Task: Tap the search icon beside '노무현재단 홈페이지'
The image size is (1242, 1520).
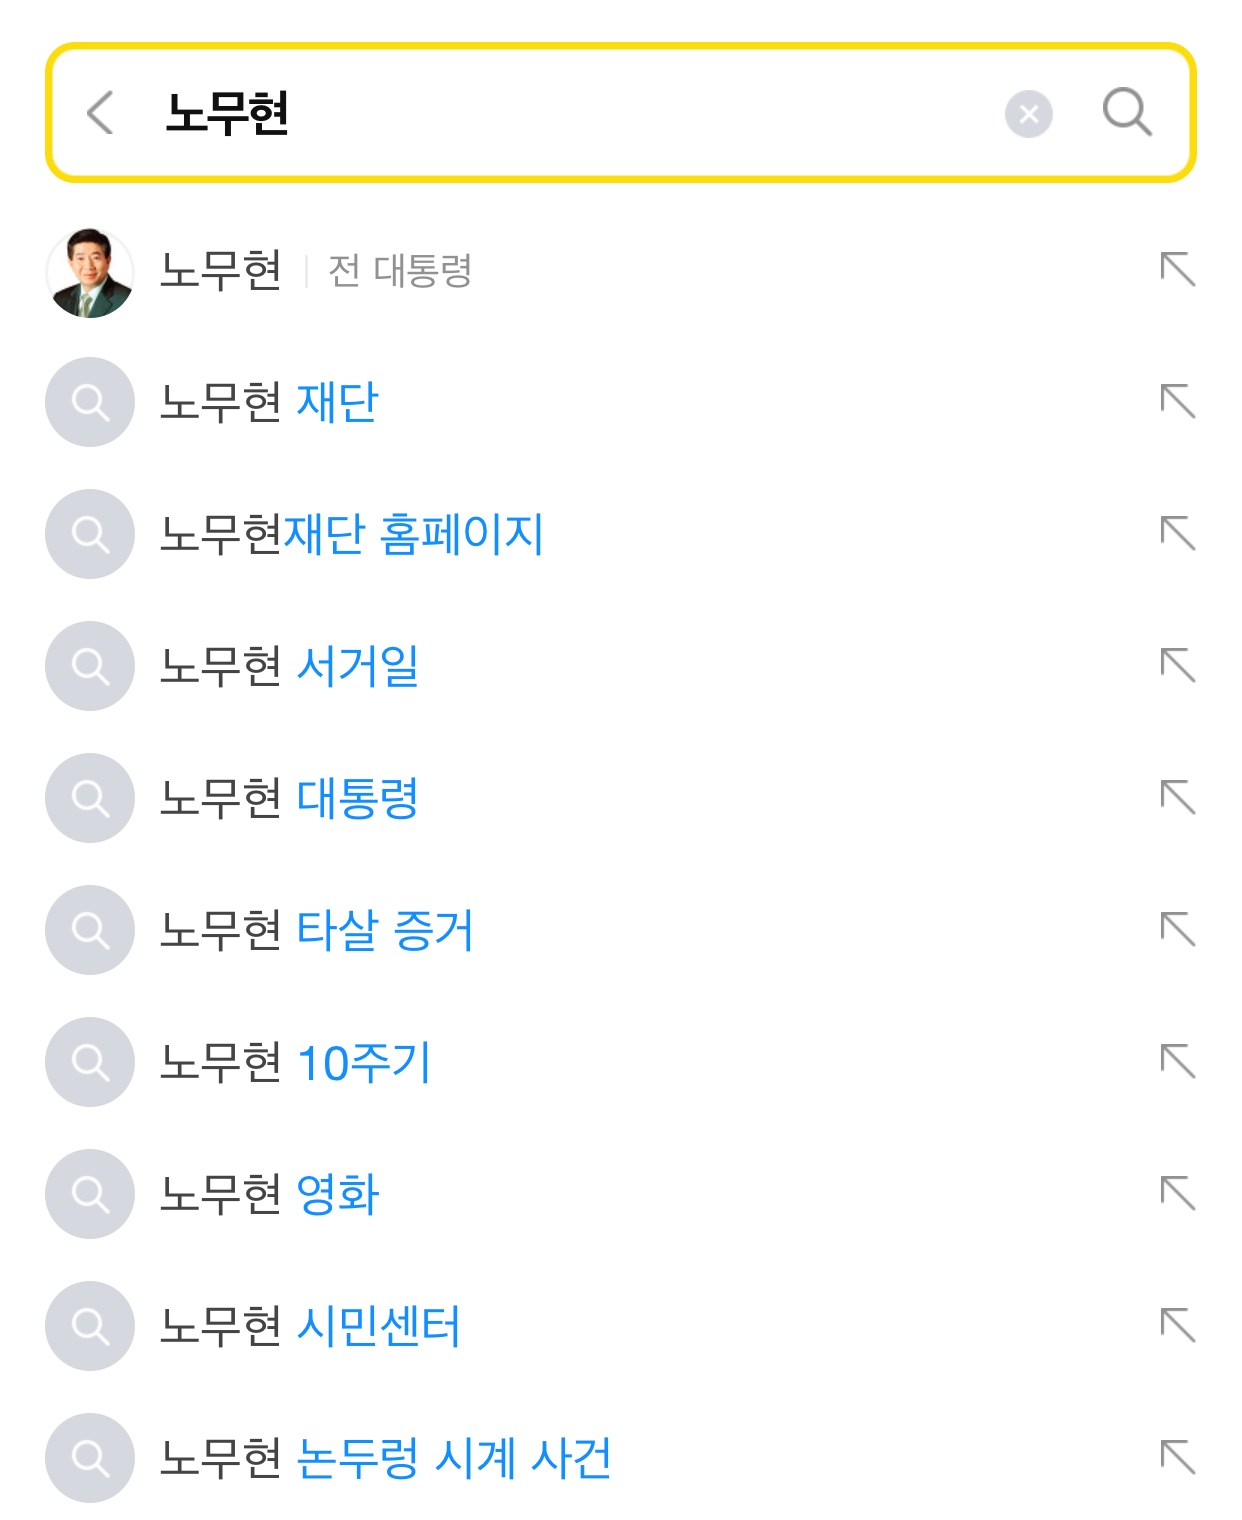Action: (90, 534)
